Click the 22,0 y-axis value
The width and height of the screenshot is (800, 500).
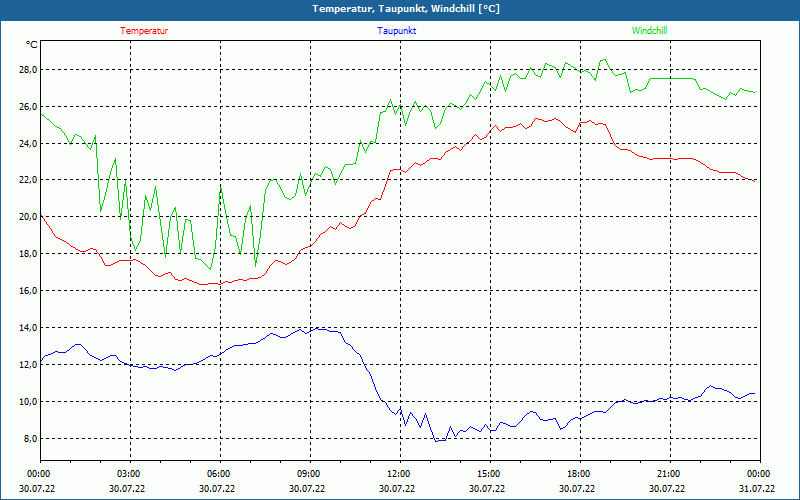click(28, 180)
